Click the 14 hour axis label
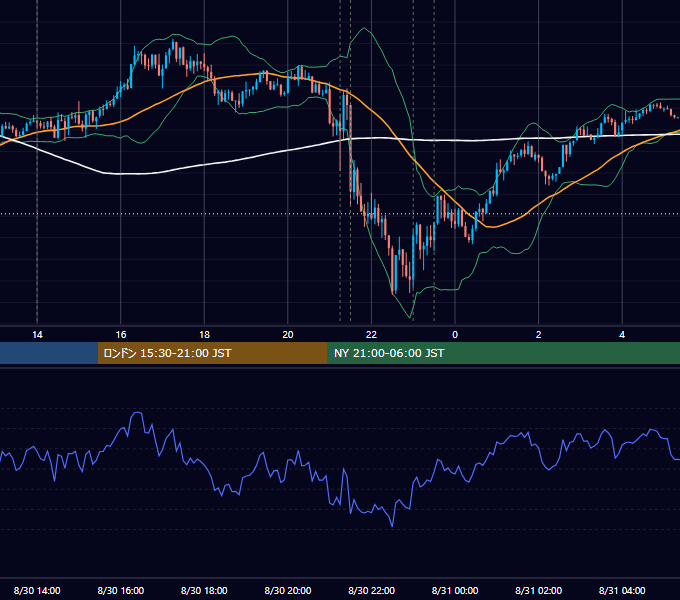This screenshot has width=680, height=600. (x=37, y=335)
